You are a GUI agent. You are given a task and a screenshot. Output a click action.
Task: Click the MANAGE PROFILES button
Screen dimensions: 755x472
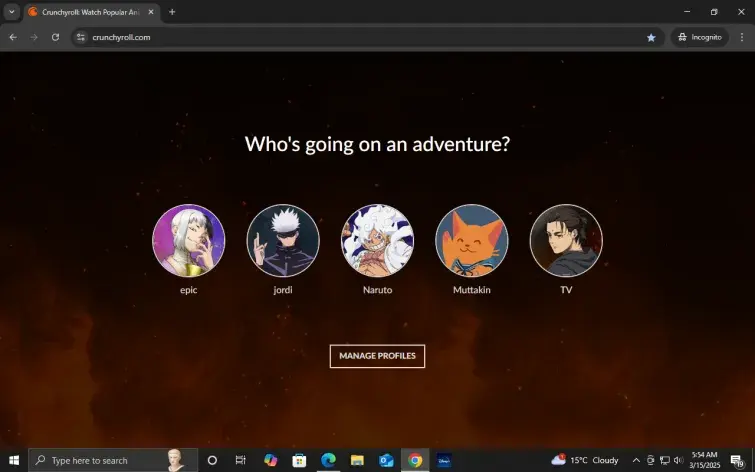(x=377, y=356)
